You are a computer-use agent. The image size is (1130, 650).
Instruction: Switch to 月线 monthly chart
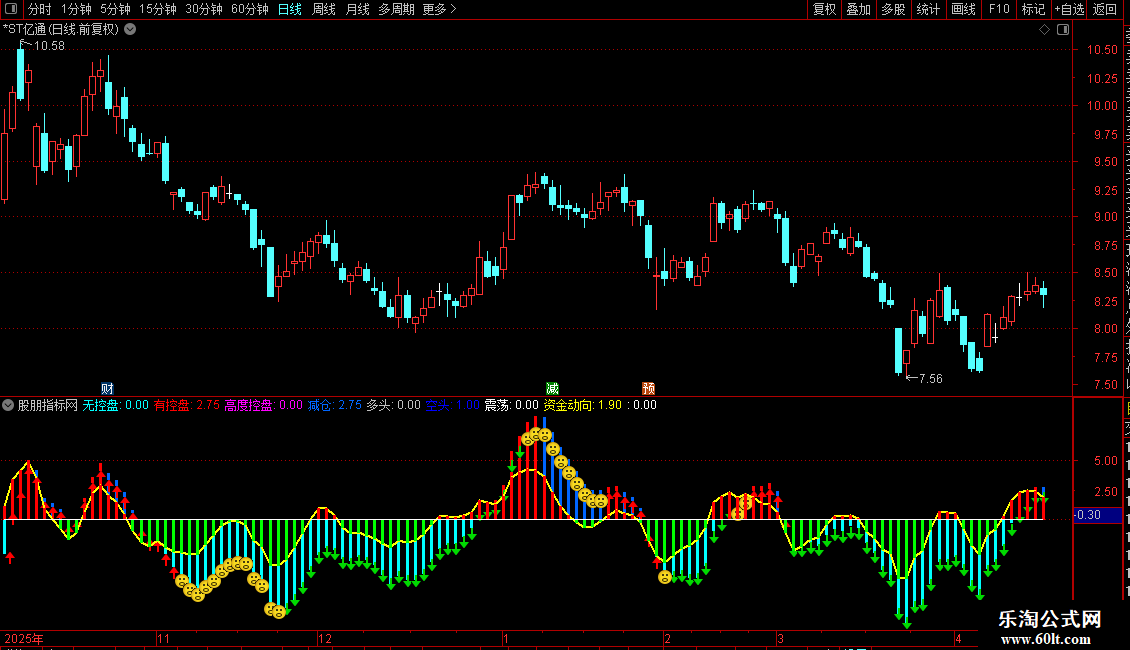(357, 9)
